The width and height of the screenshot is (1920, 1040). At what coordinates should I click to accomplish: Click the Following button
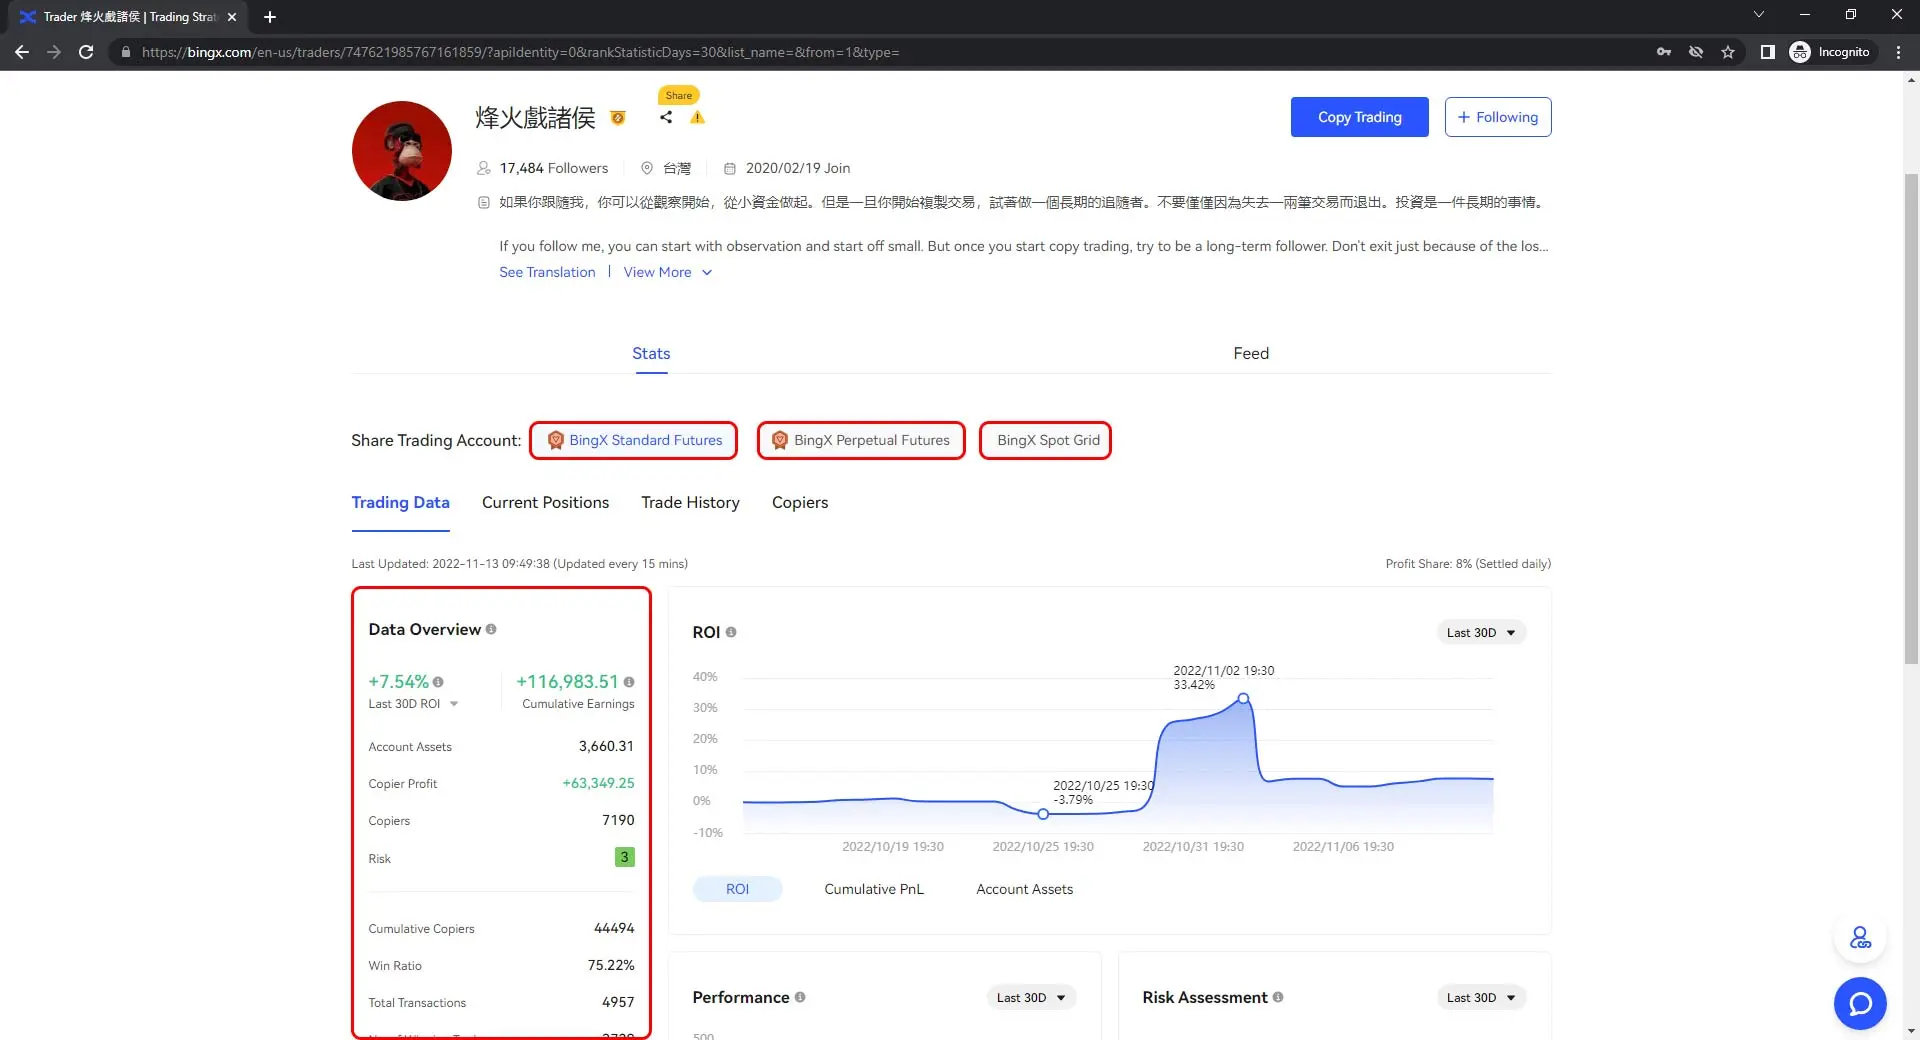pos(1498,117)
